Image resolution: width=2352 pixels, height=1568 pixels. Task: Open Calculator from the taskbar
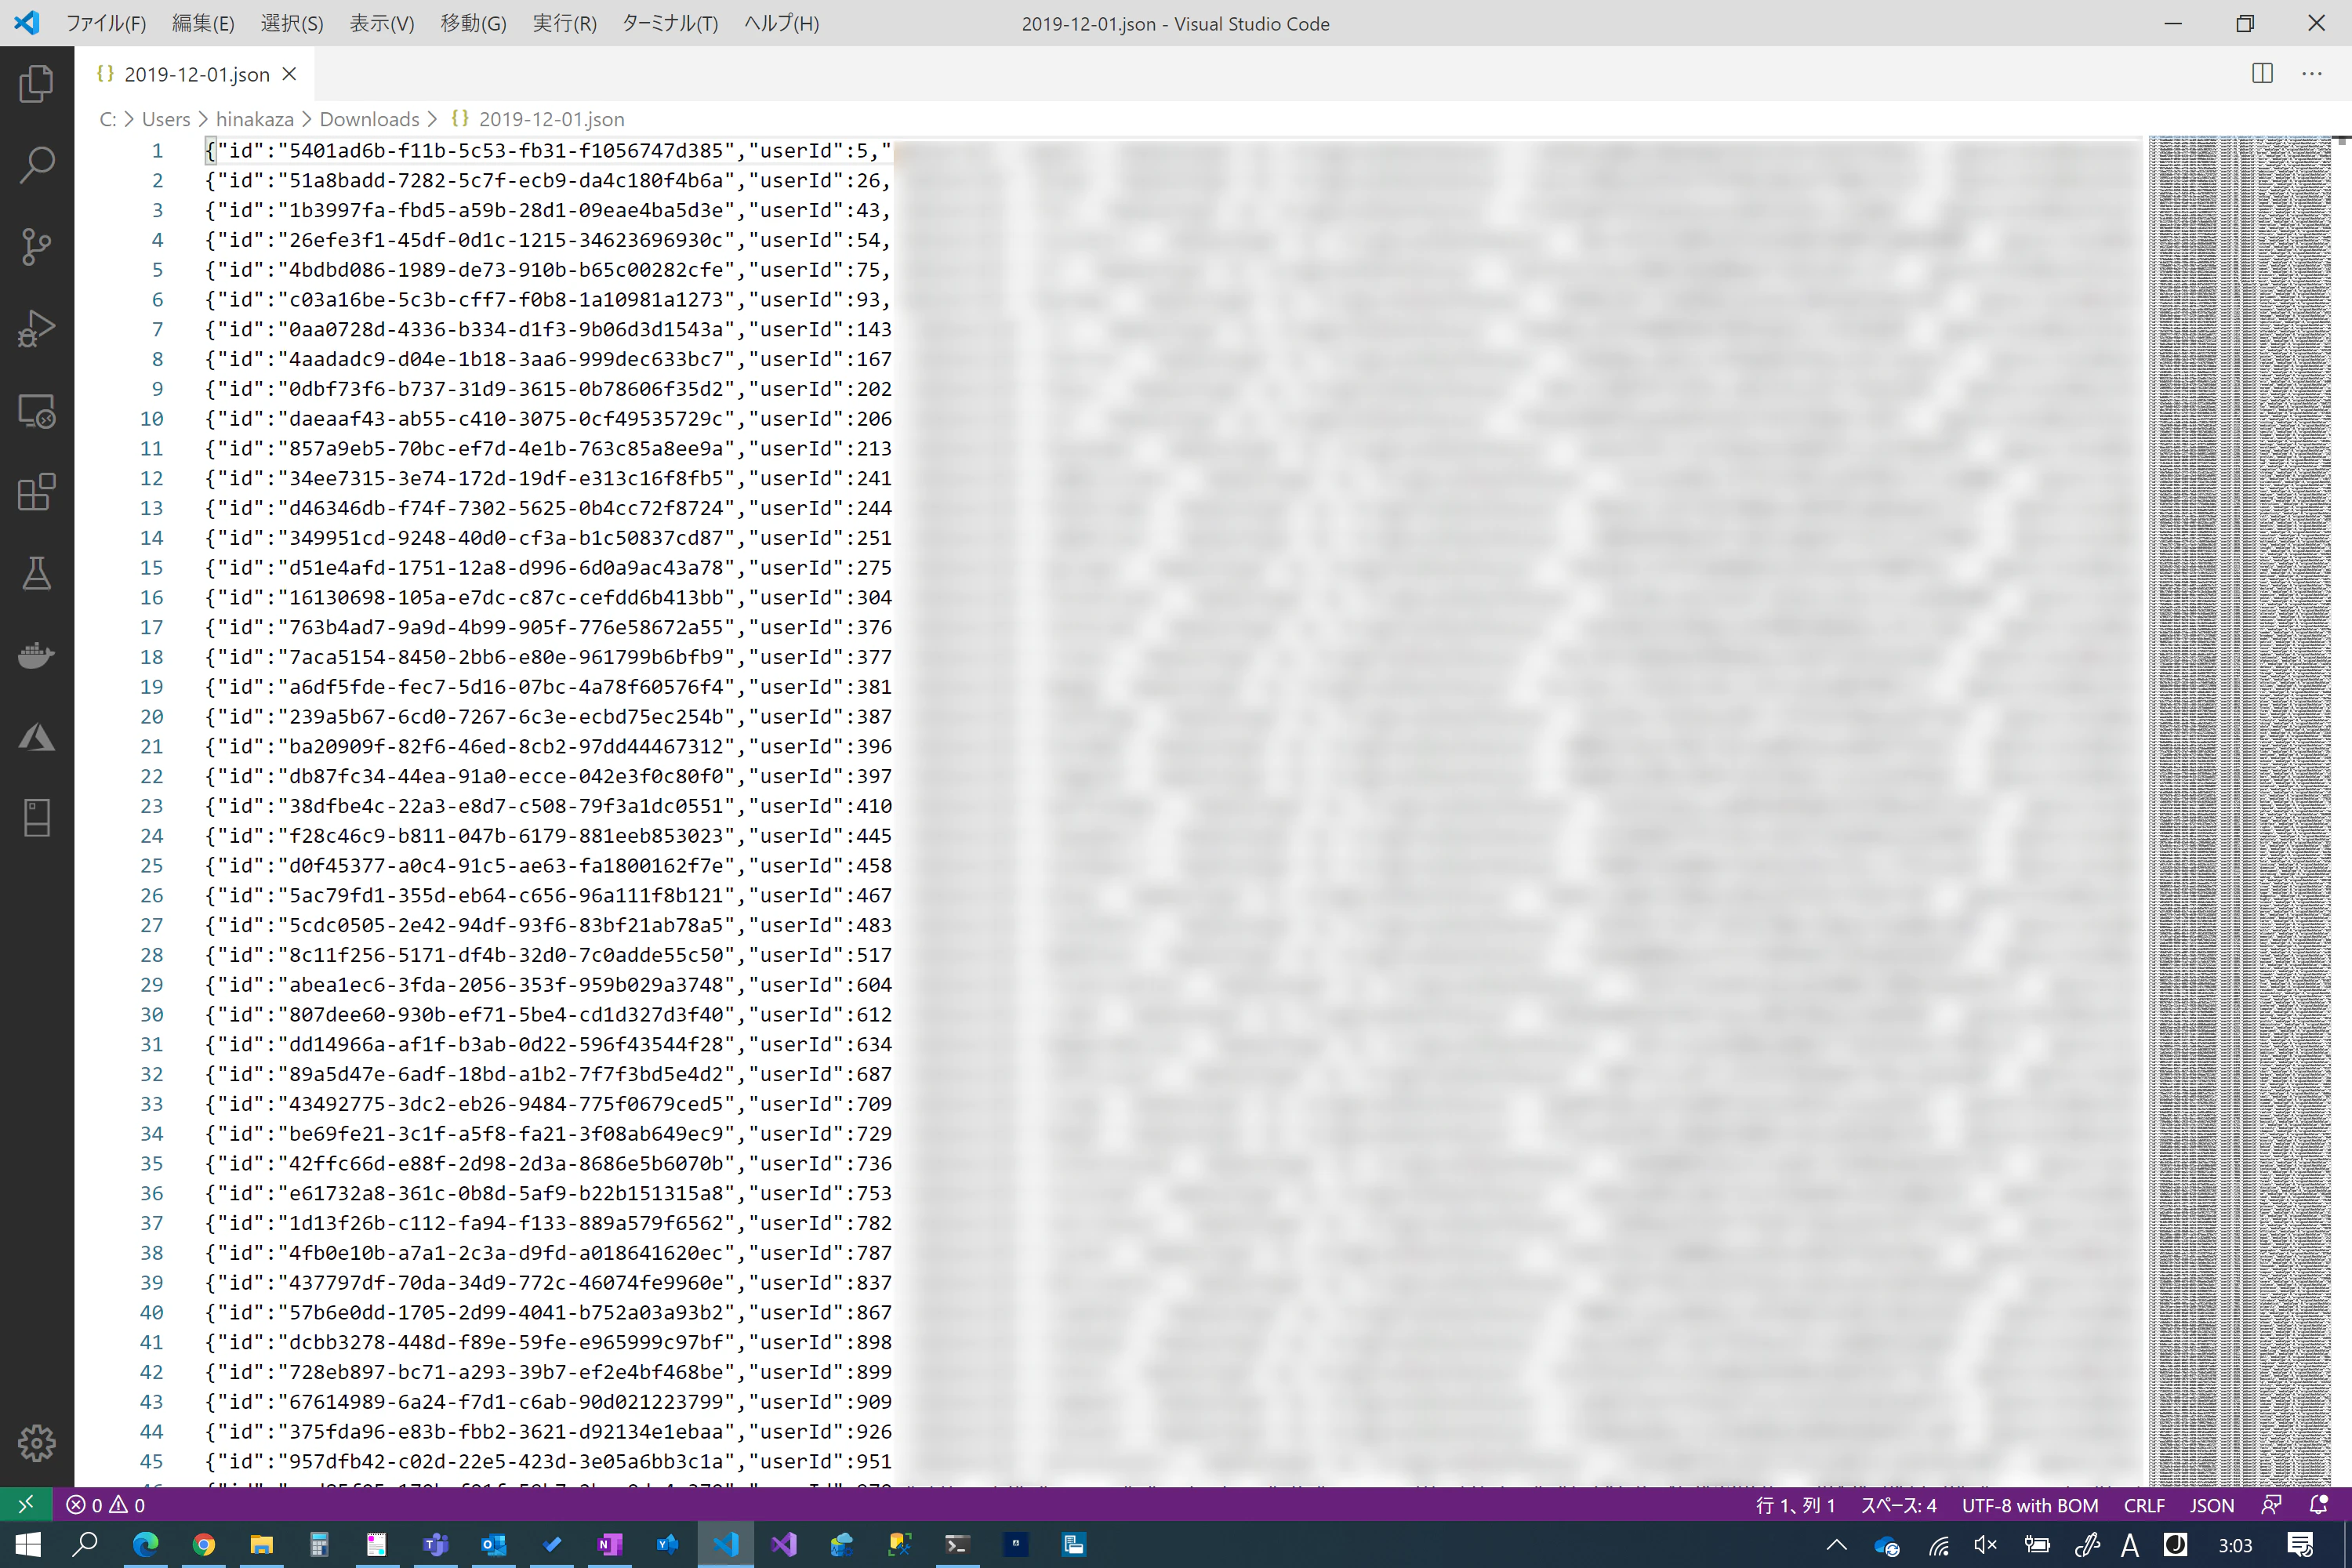pyautogui.click(x=319, y=1544)
